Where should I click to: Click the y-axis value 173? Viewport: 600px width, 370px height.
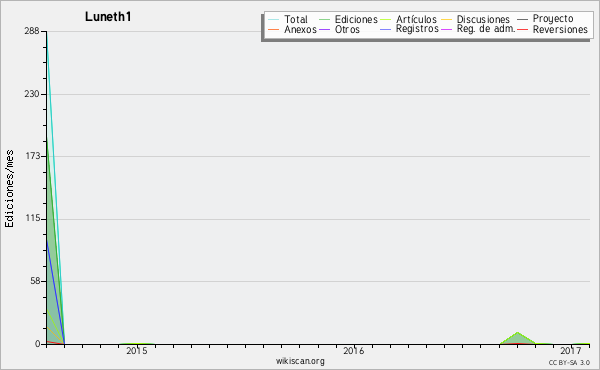click(33, 156)
